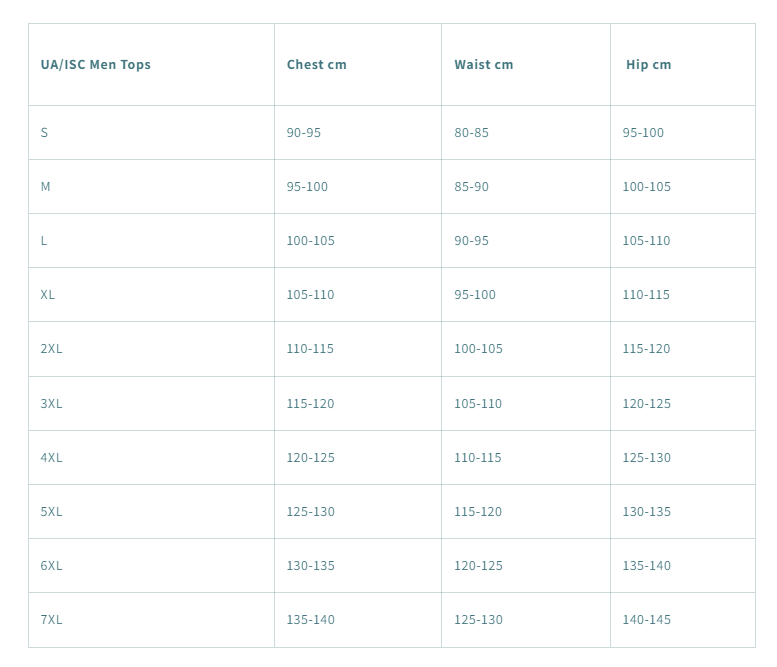Image resolution: width=777 pixels, height=667 pixels.
Task: Click the 3XL size row label
Action: pyautogui.click(x=51, y=404)
